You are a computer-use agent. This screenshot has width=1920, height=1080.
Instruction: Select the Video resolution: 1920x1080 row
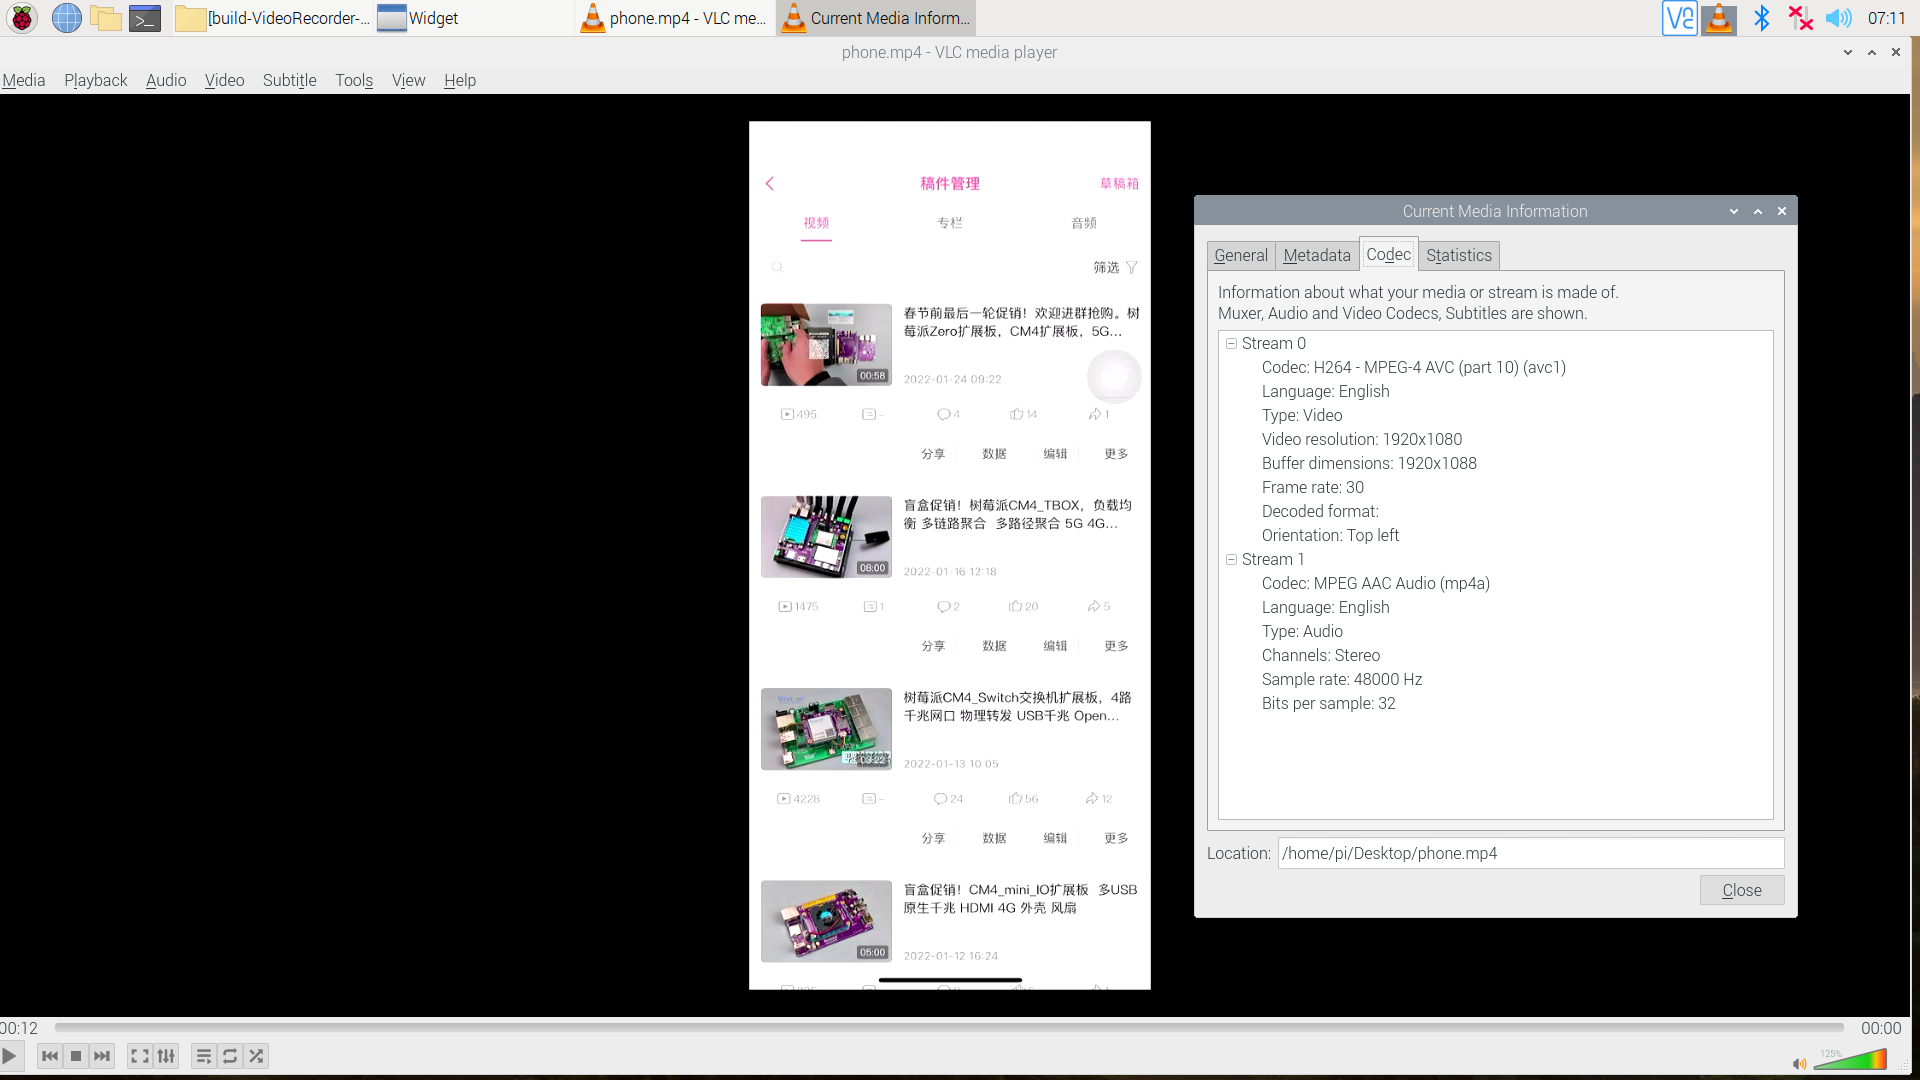(x=1362, y=439)
